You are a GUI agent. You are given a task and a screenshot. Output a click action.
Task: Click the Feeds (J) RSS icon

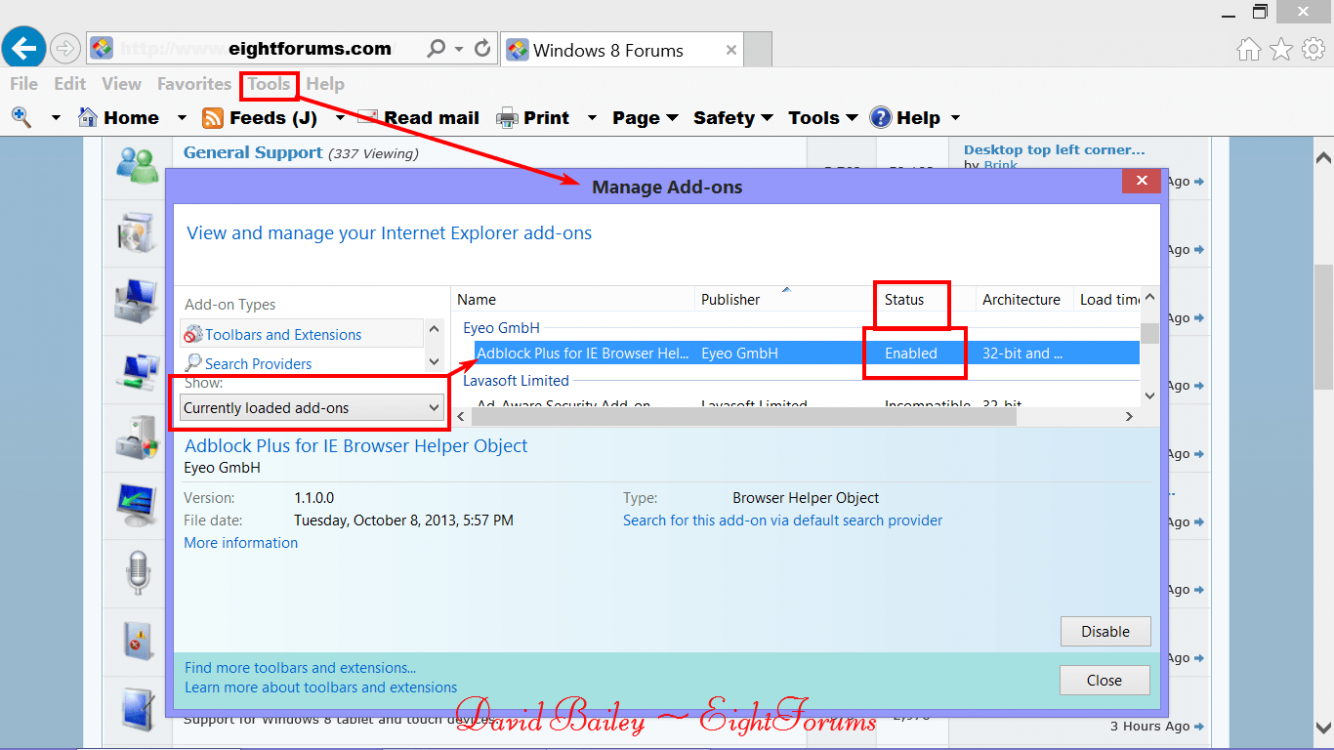(x=213, y=118)
